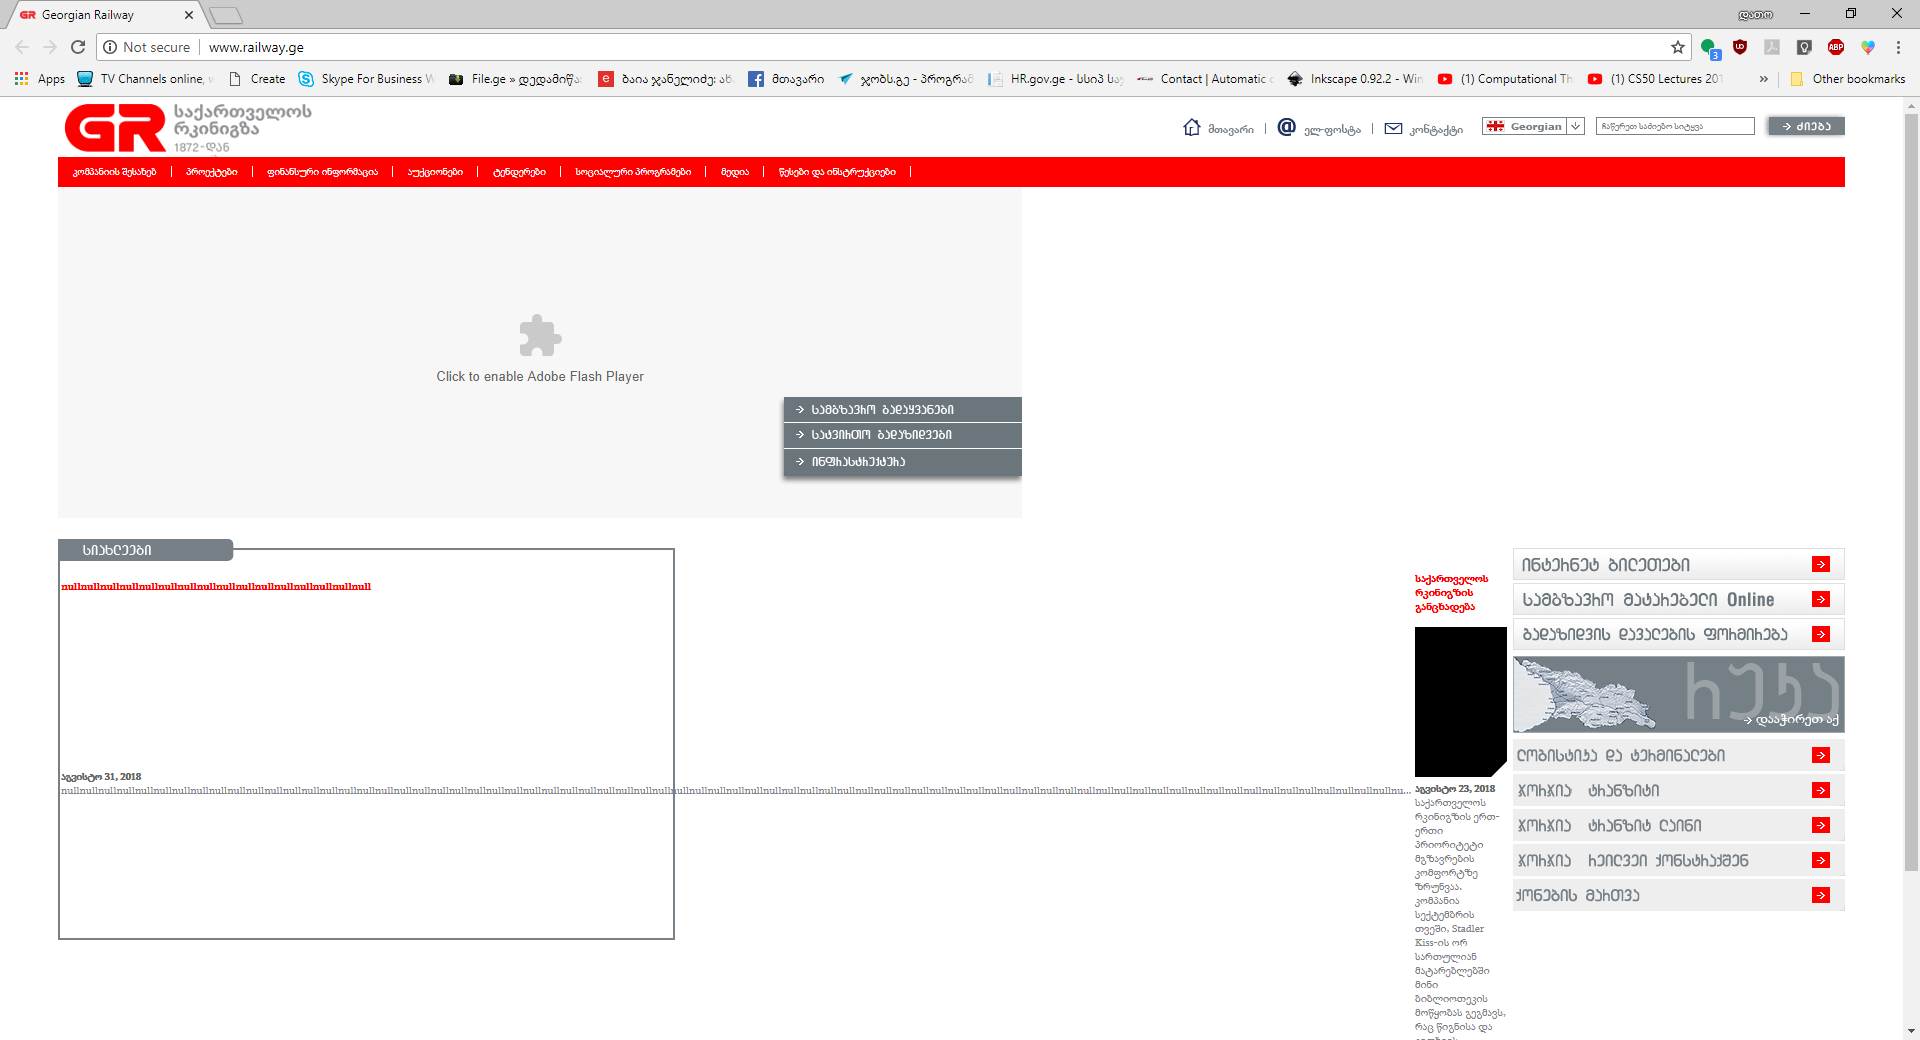Click red arrow beside ქონების მართვა
The width and height of the screenshot is (1920, 1040).
[x=1821, y=896]
